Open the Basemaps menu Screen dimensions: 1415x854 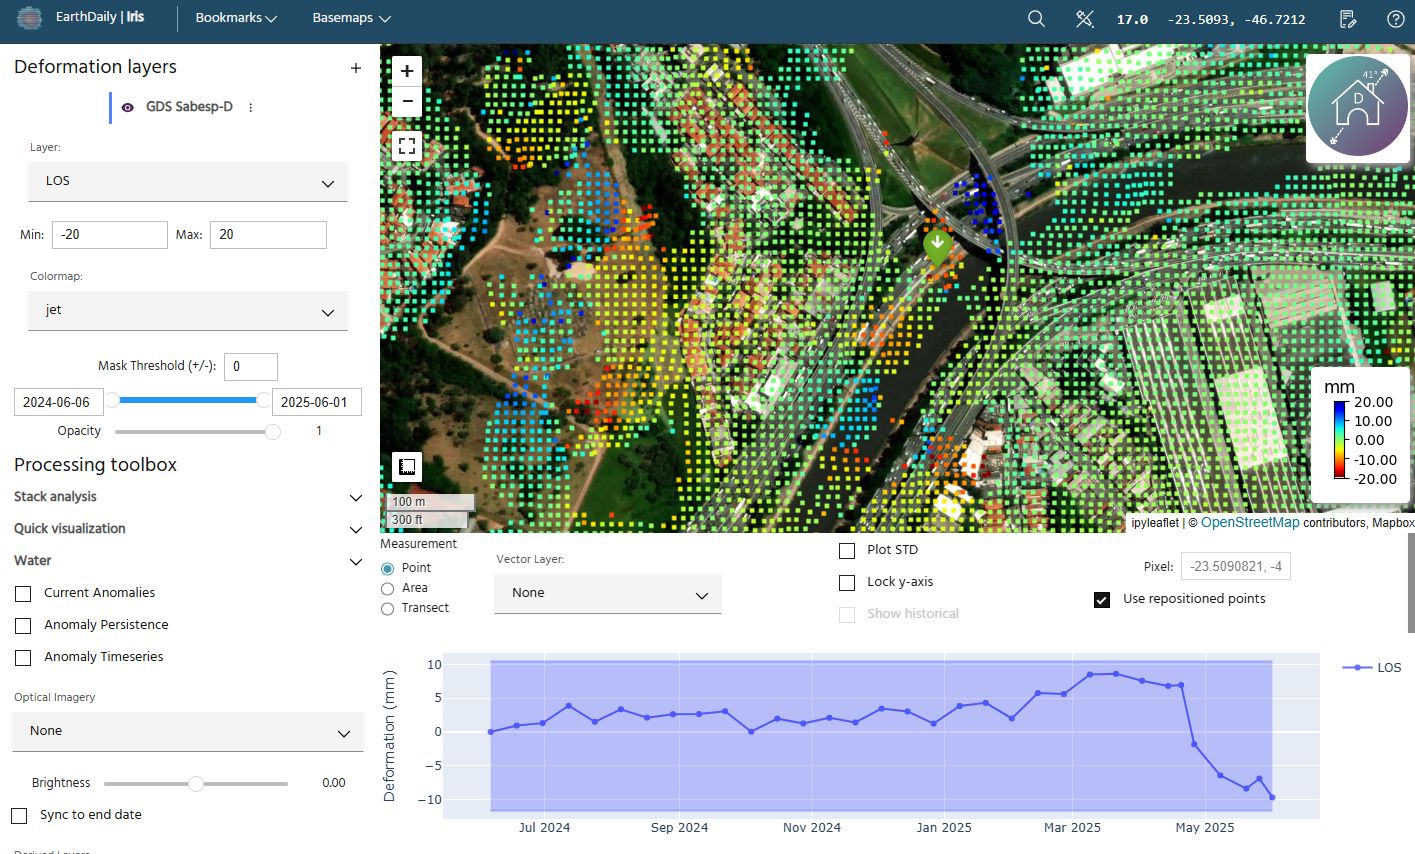(351, 18)
